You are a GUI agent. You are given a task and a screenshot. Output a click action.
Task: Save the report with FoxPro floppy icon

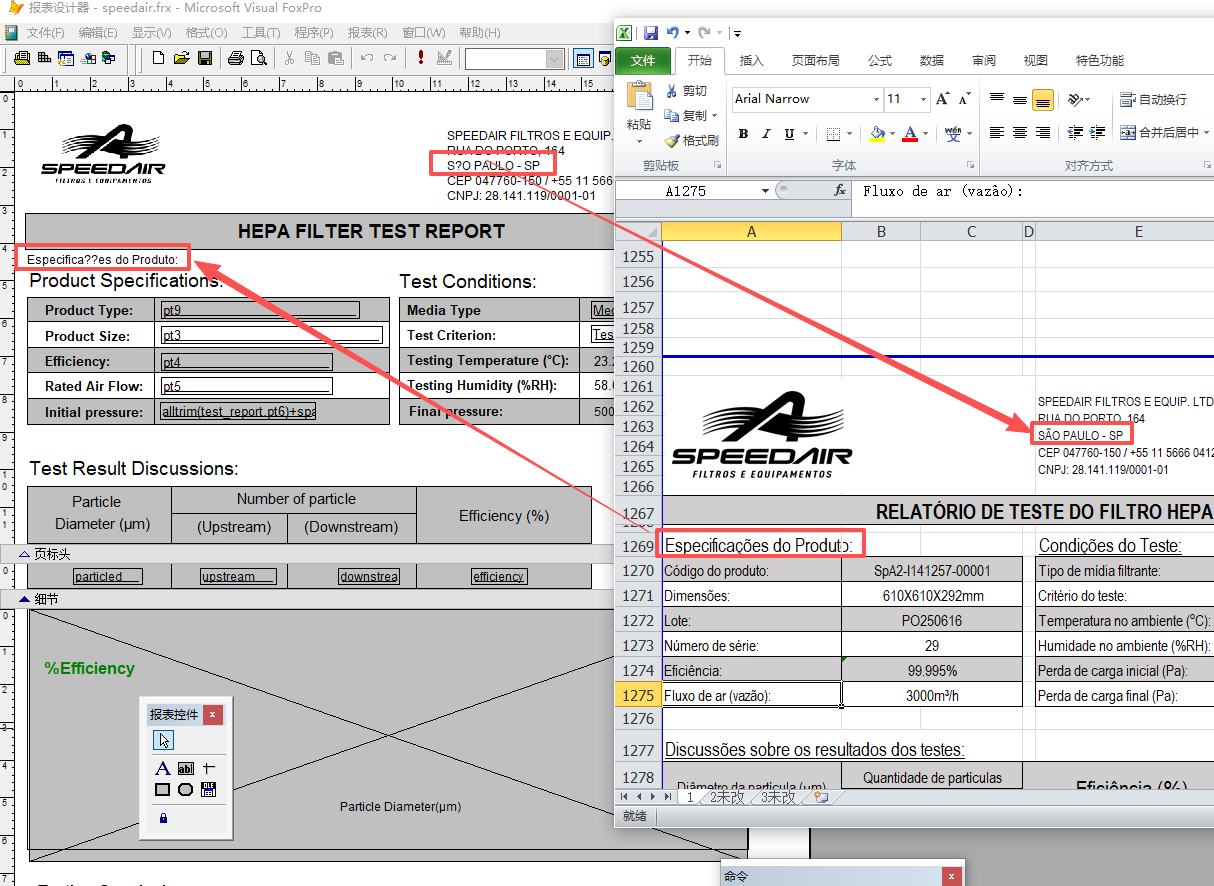pos(204,58)
